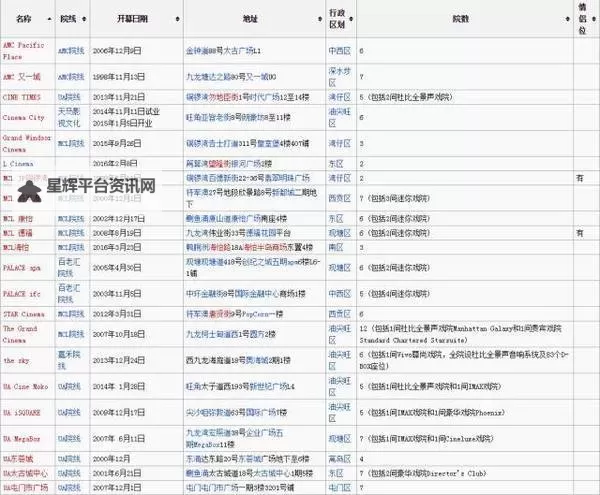Sort the table by the 名称 column arrow
The width and height of the screenshot is (600, 495).
click(49, 19)
